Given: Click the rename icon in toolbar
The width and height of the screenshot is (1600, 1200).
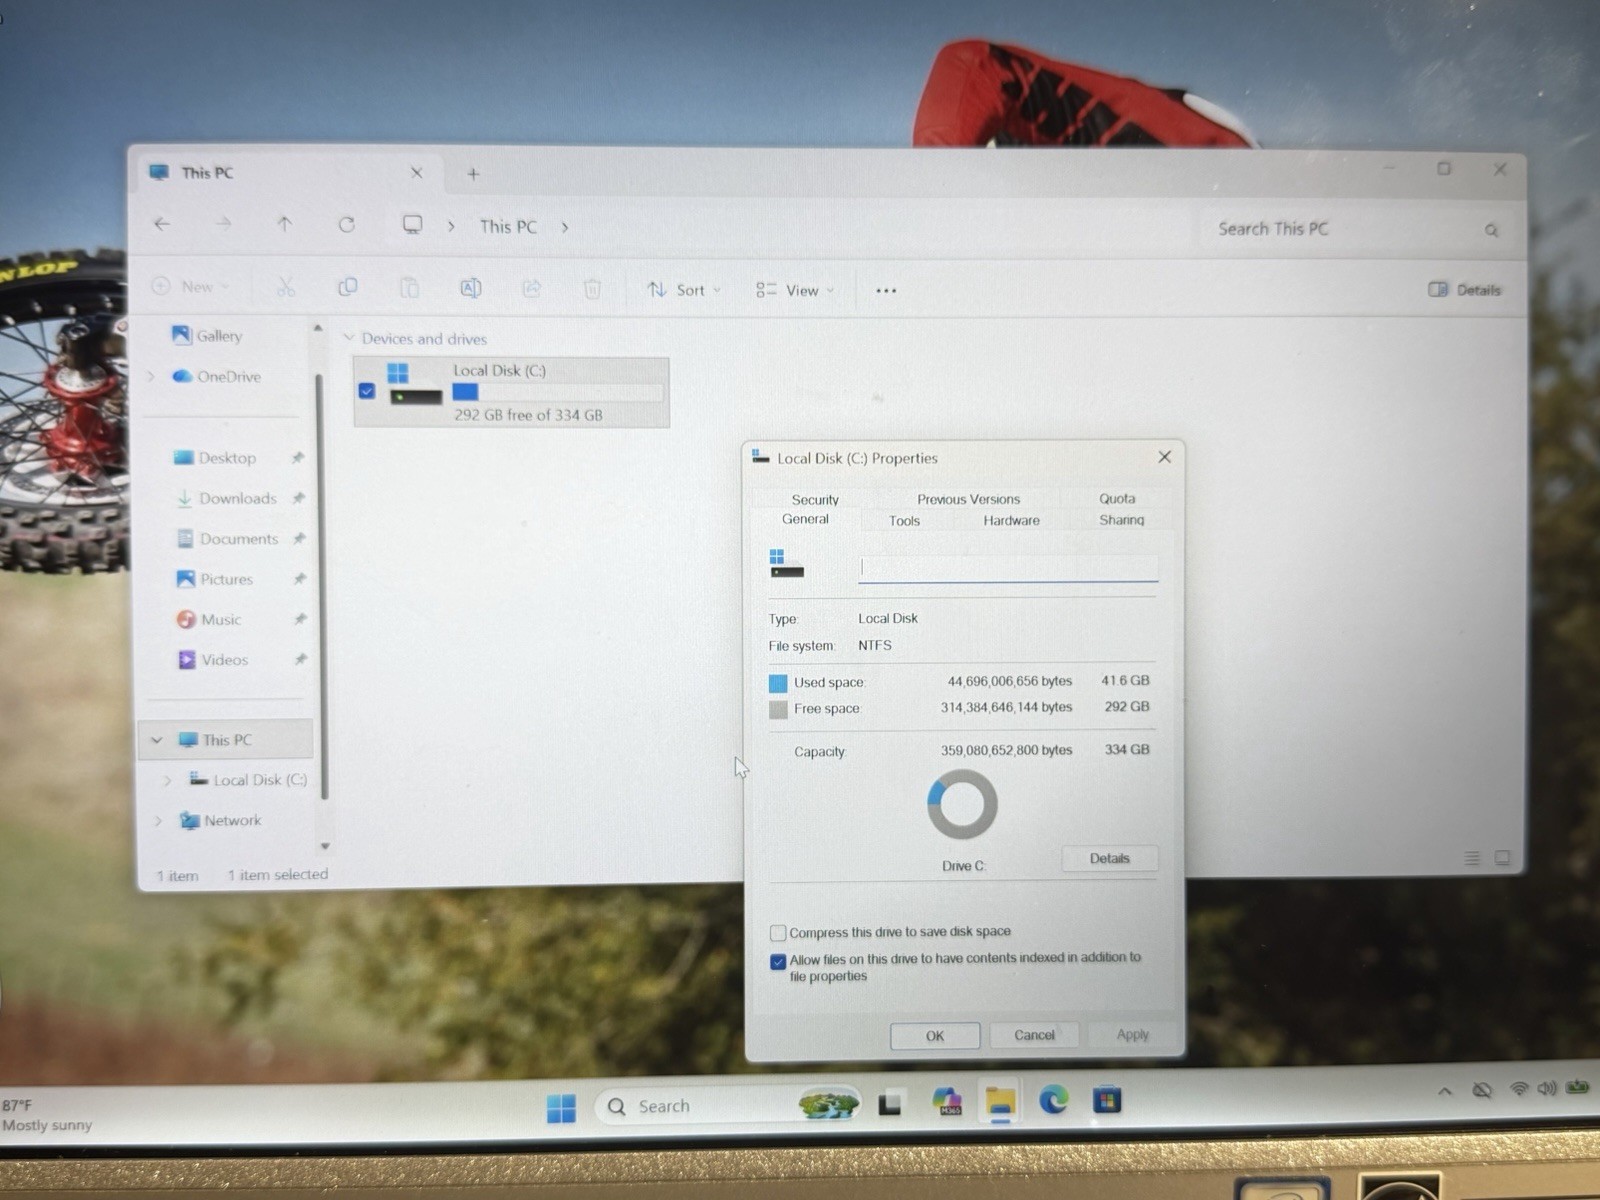Looking at the screenshot, I should pos(471,288).
